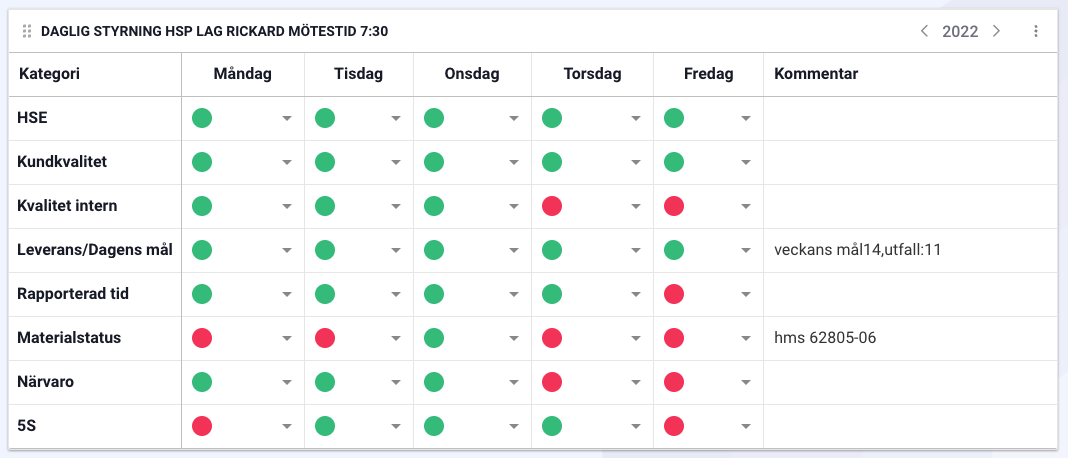Click the 2022 year label

(960, 32)
